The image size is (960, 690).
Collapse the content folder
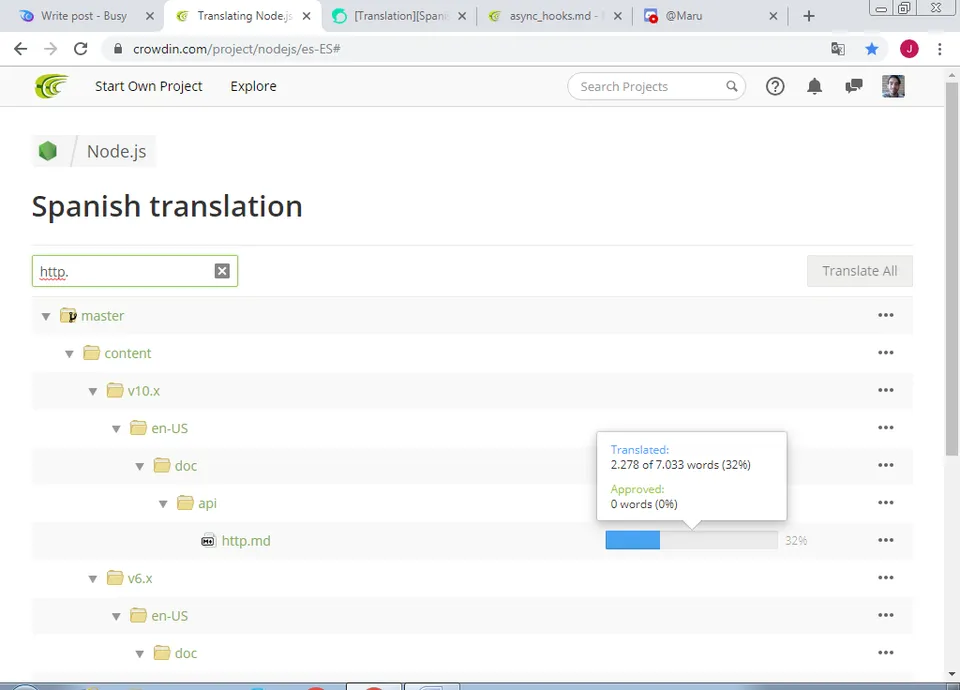(69, 354)
